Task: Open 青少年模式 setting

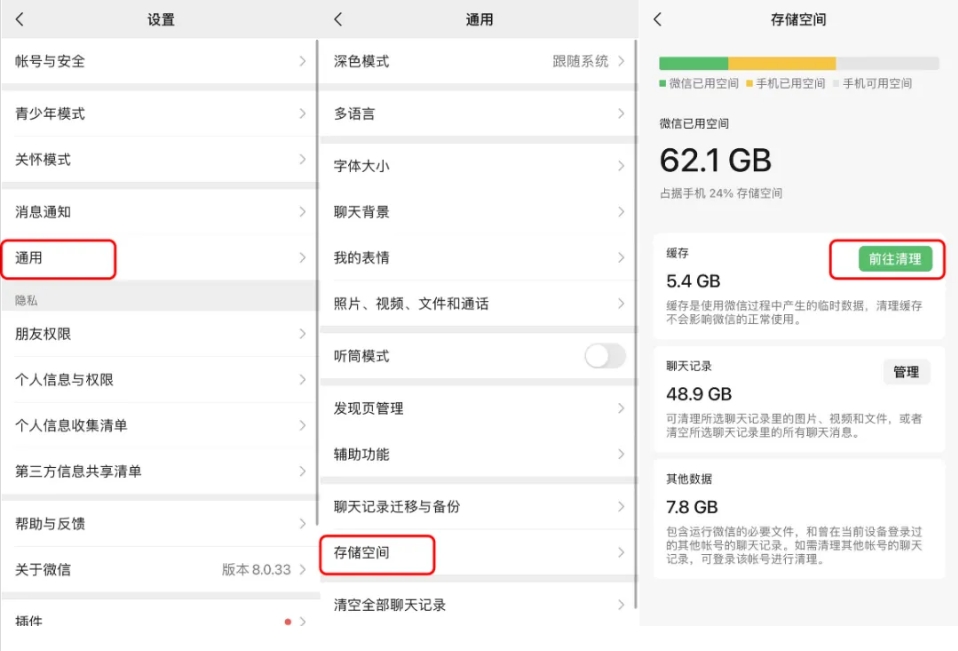Action: (x=158, y=114)
